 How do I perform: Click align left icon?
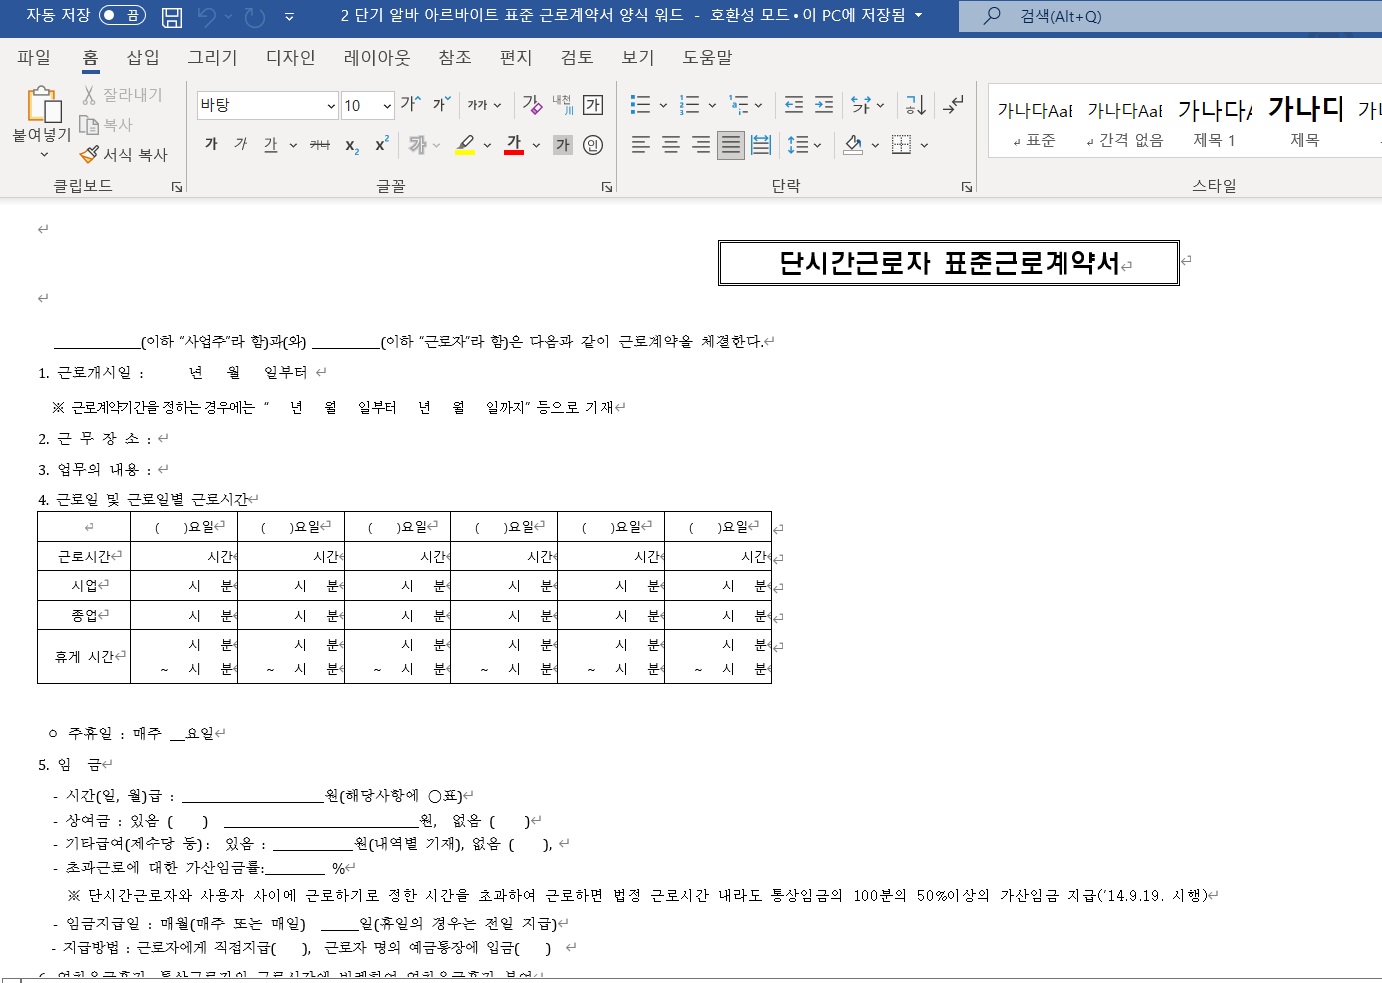click(641, 145)
